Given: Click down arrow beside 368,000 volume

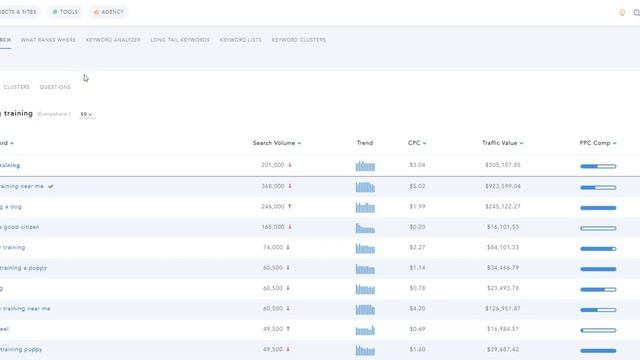Looking at the screenshot, I should (x=290, y=186).
